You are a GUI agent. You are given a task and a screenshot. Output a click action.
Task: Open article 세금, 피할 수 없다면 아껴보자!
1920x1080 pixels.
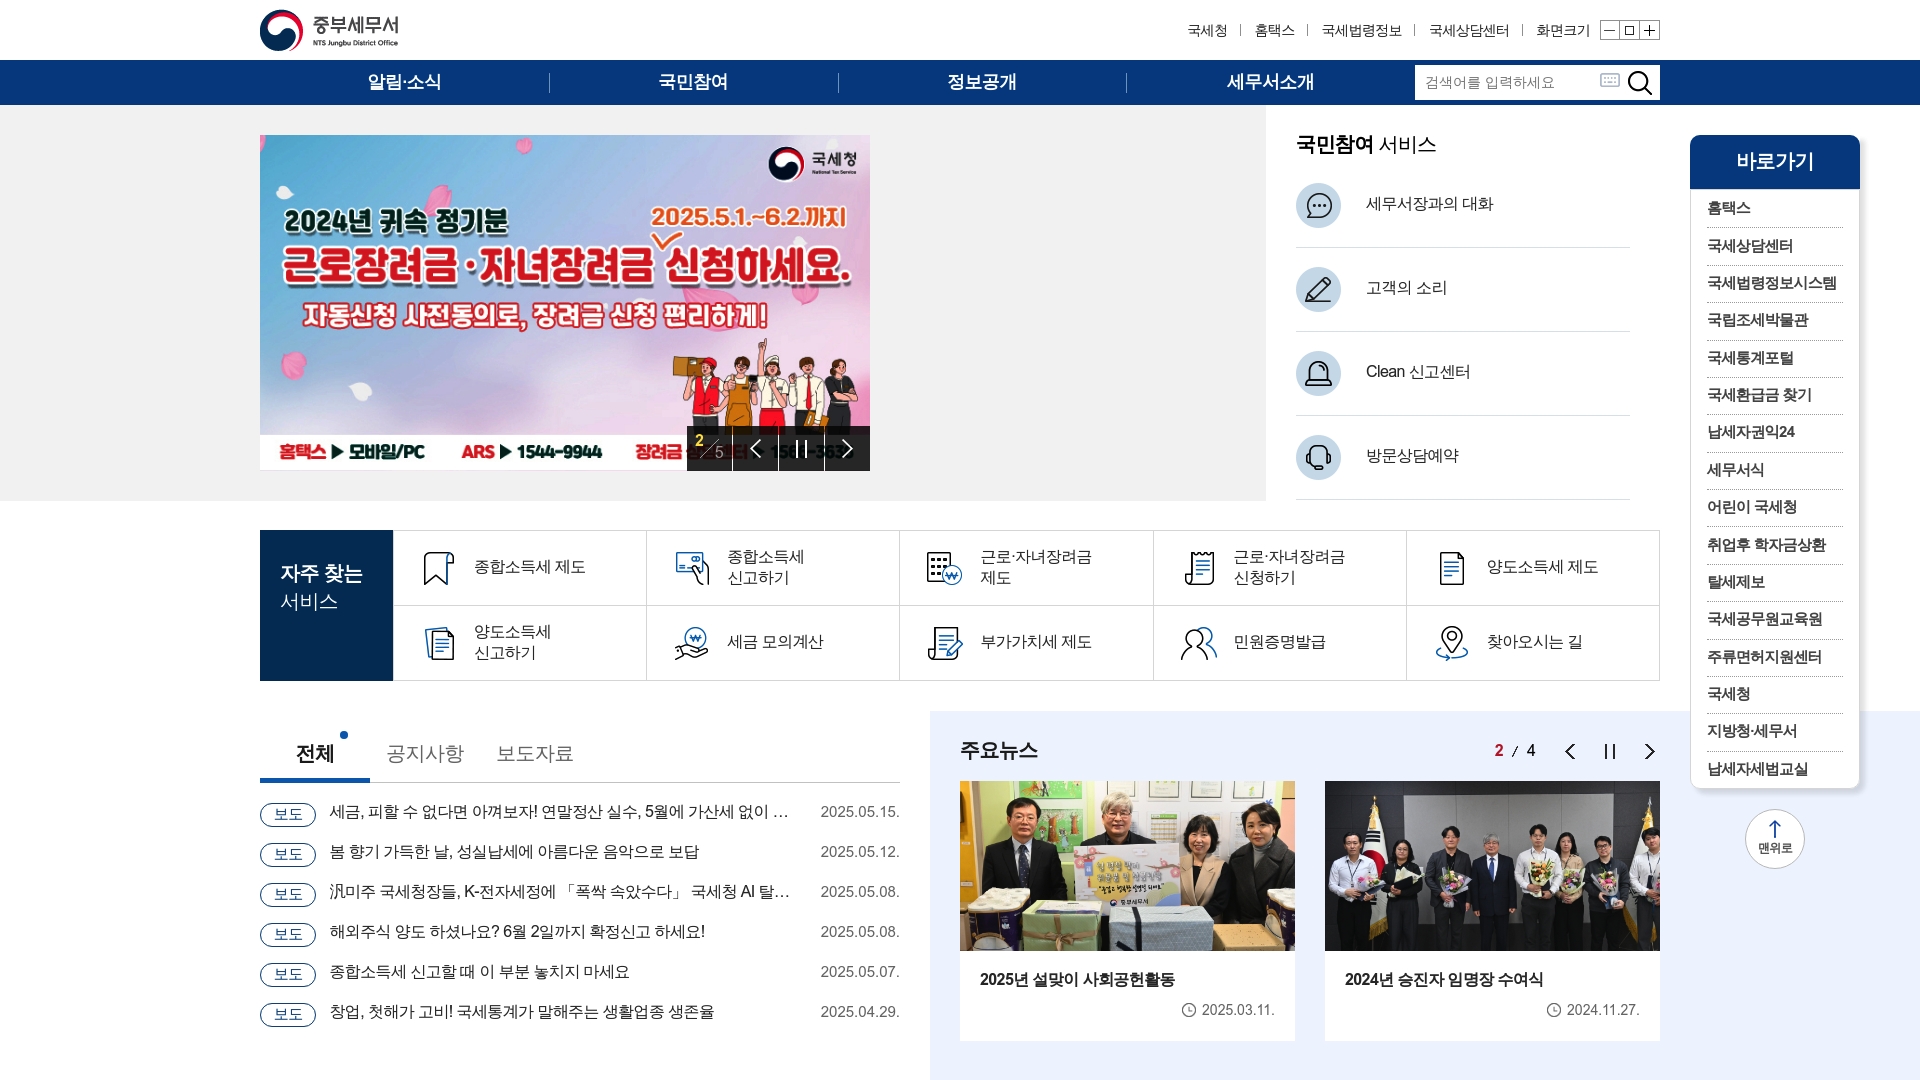coord(559,812)
